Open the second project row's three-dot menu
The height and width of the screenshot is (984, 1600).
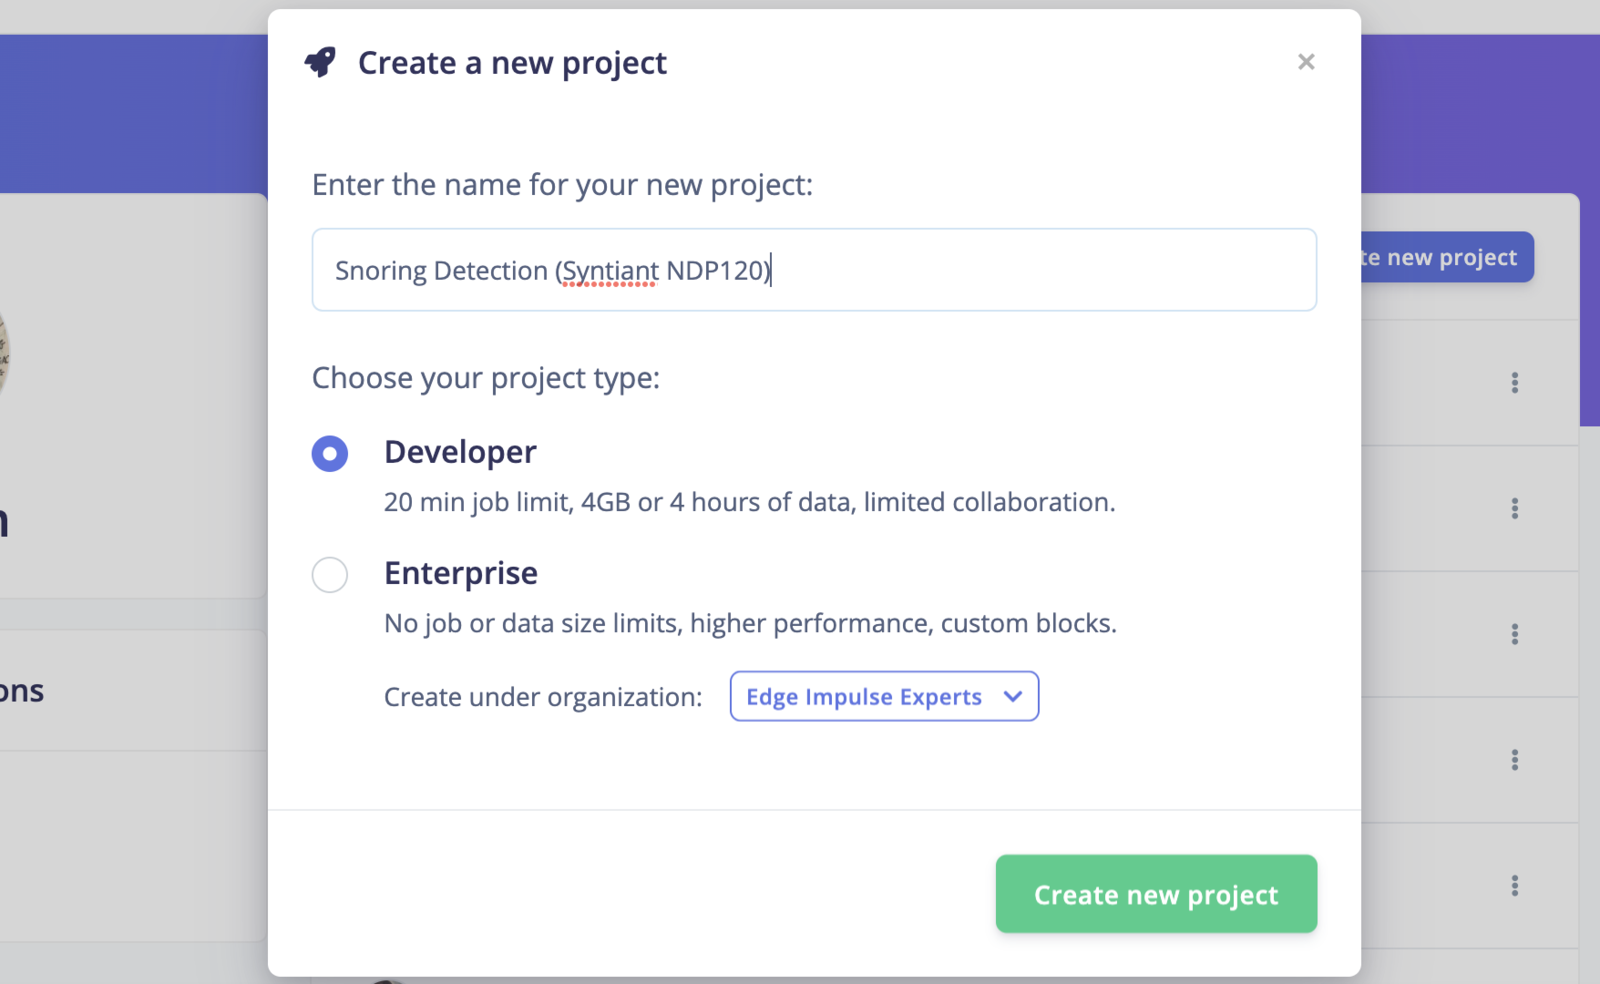coord(1515,509)
